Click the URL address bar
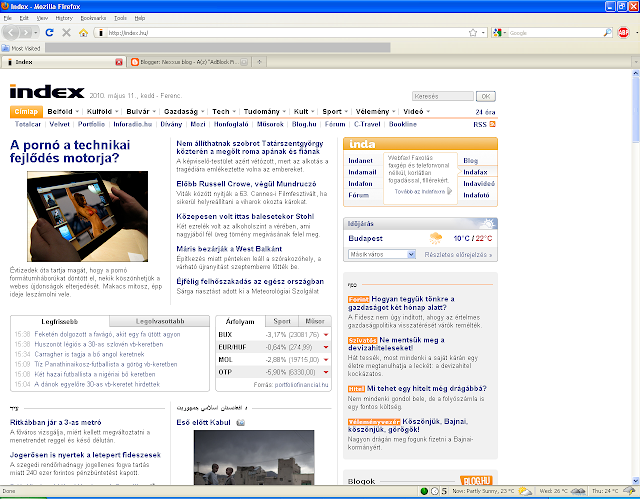The height and width of the screenshot is (499, 640). [286, 33]
